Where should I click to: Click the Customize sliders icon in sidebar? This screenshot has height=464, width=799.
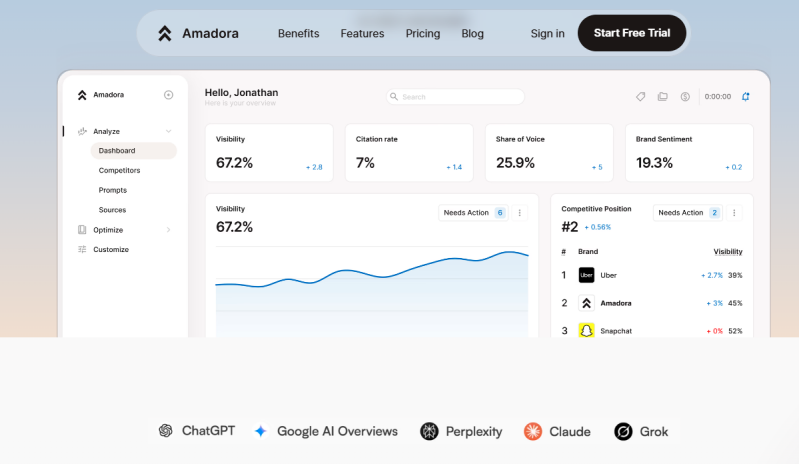coord(82,249)
